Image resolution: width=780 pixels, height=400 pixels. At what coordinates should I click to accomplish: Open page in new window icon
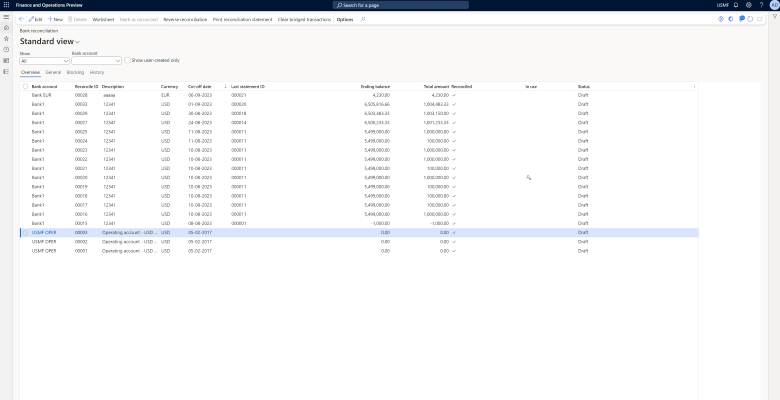(760, 19)
